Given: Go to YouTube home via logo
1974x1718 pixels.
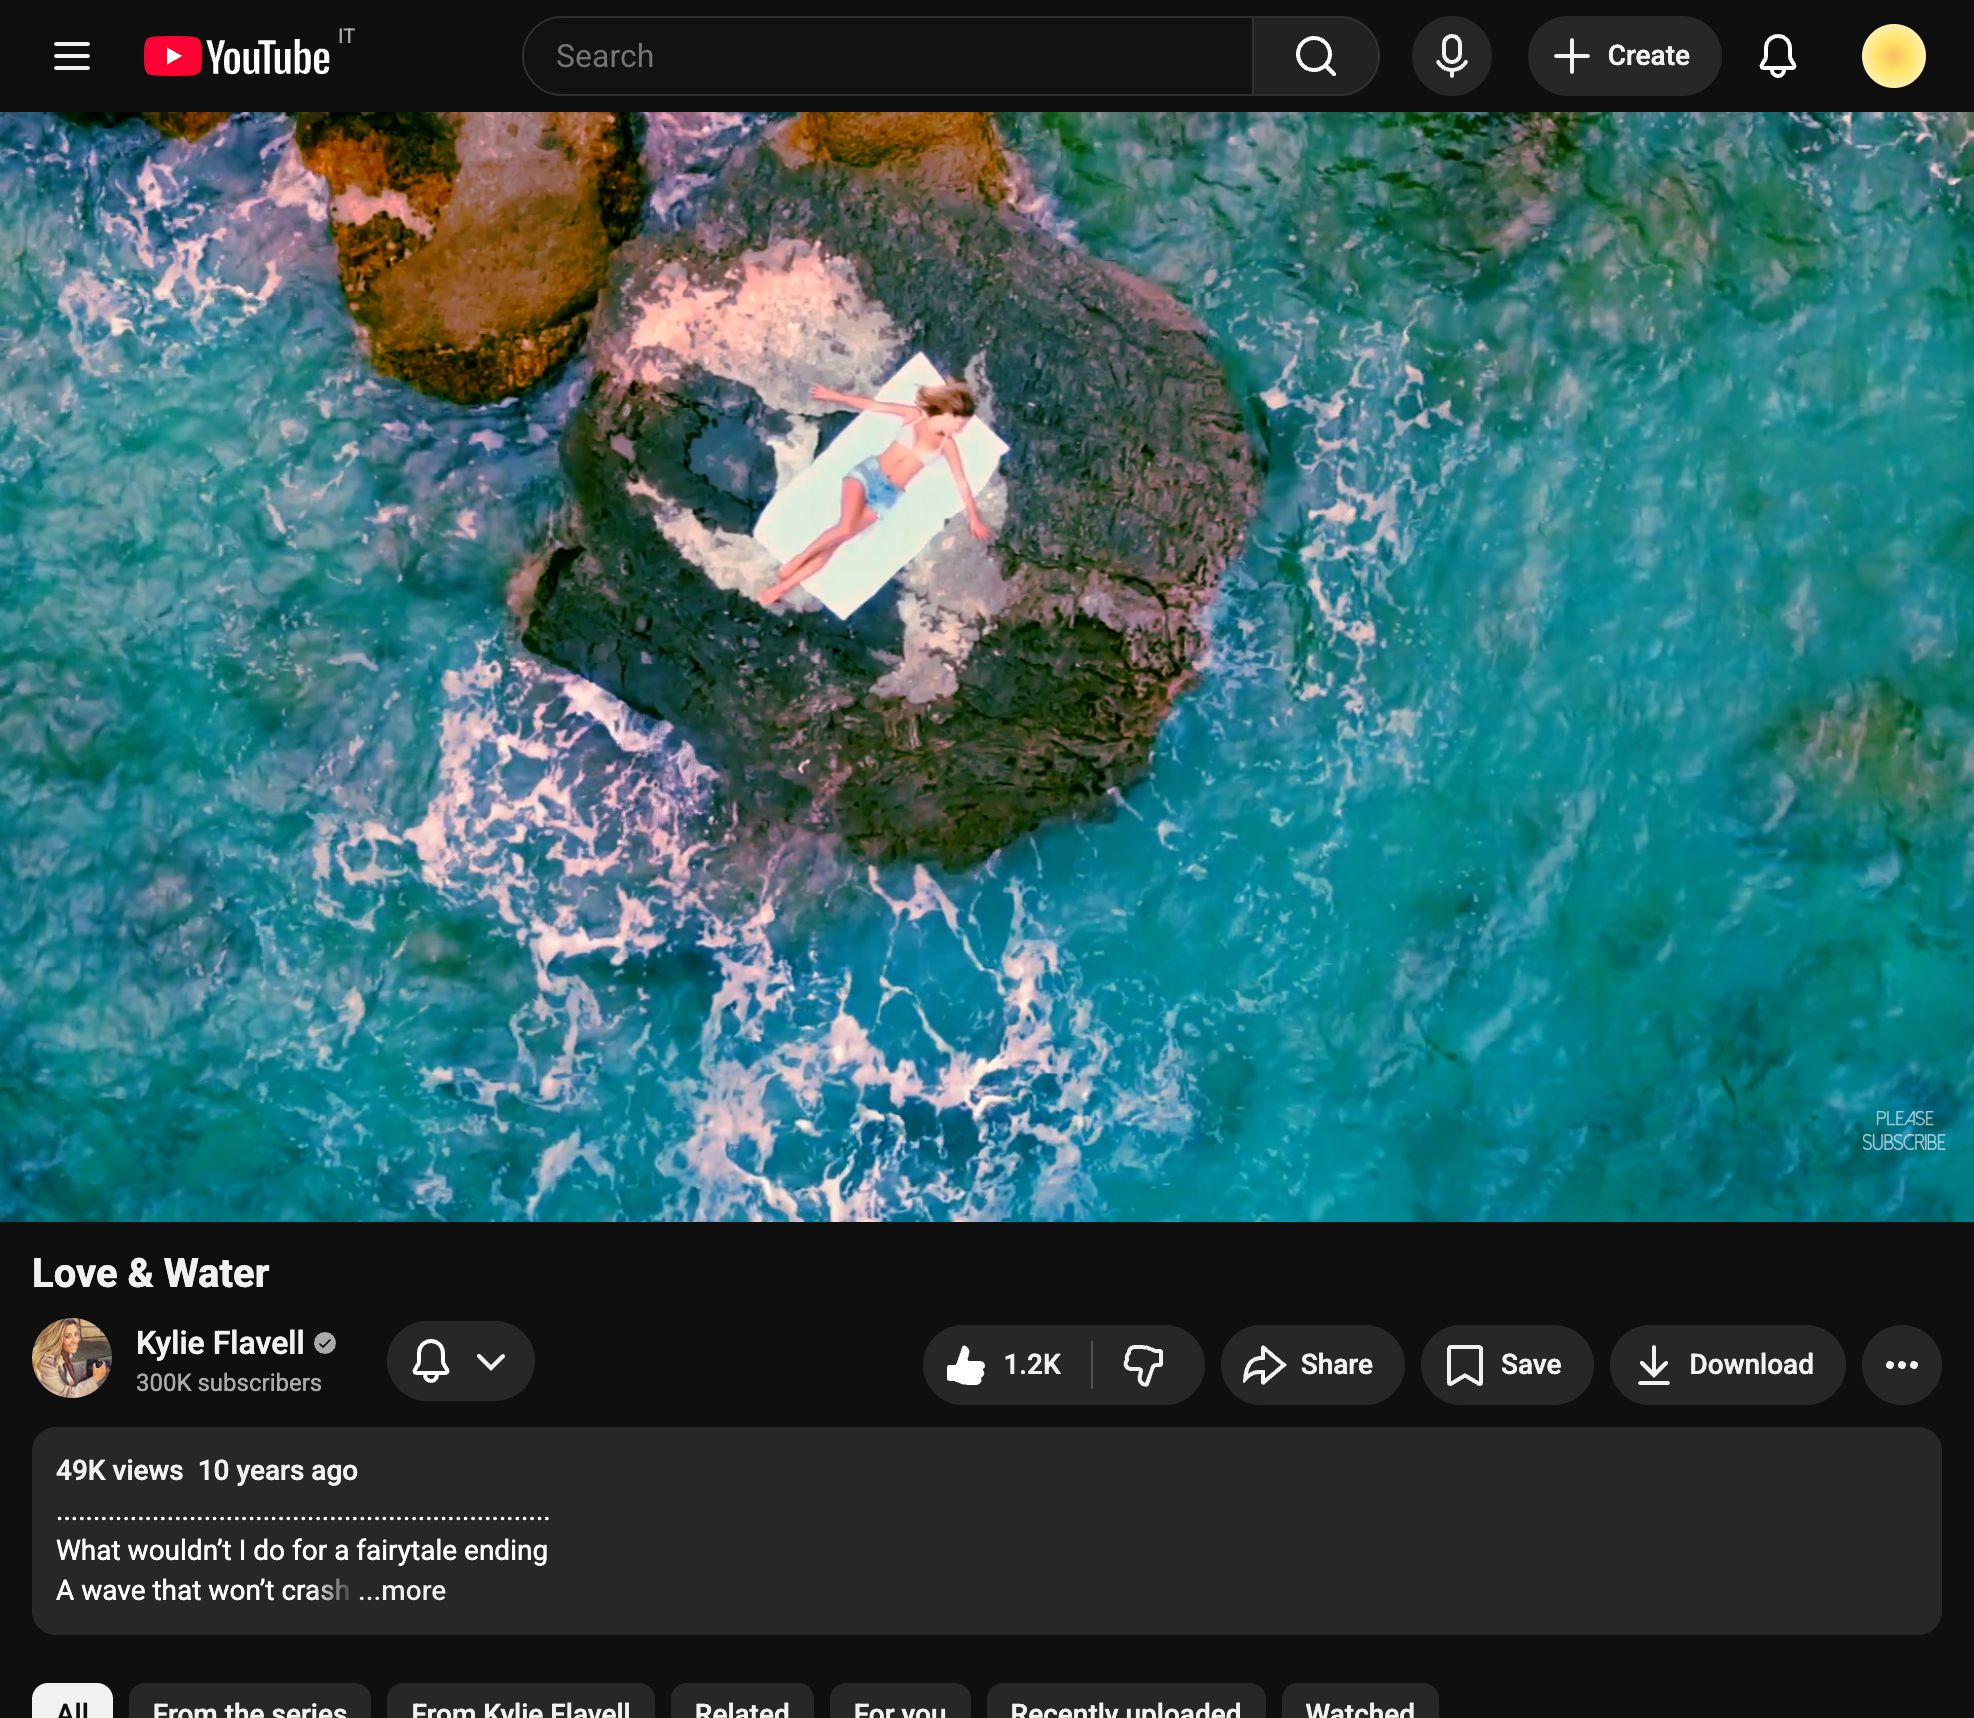Looking at the screenshot, I should tap(238, 56).
